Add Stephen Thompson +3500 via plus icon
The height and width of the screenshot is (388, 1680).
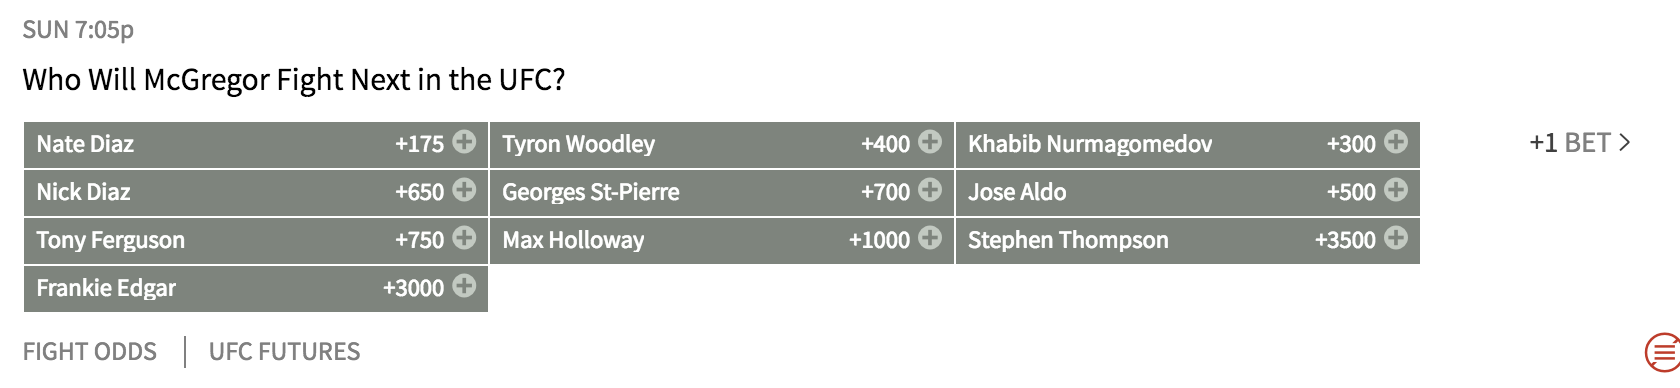coord(1396,238)
